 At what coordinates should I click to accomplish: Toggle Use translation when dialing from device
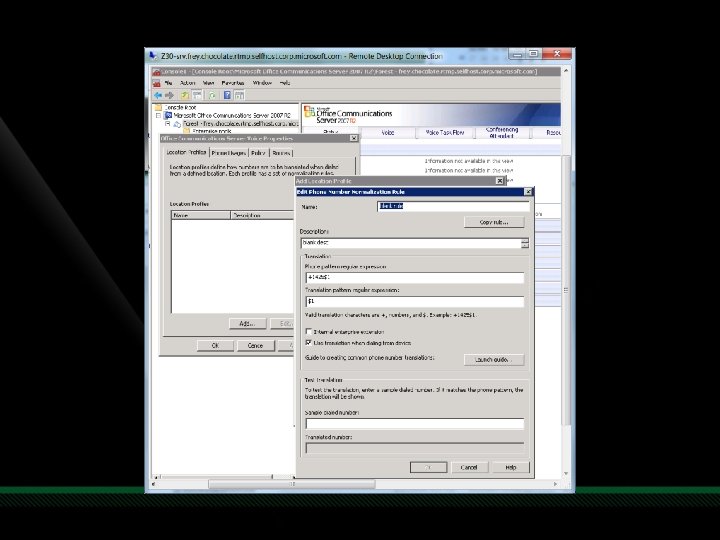click(309, 343)
